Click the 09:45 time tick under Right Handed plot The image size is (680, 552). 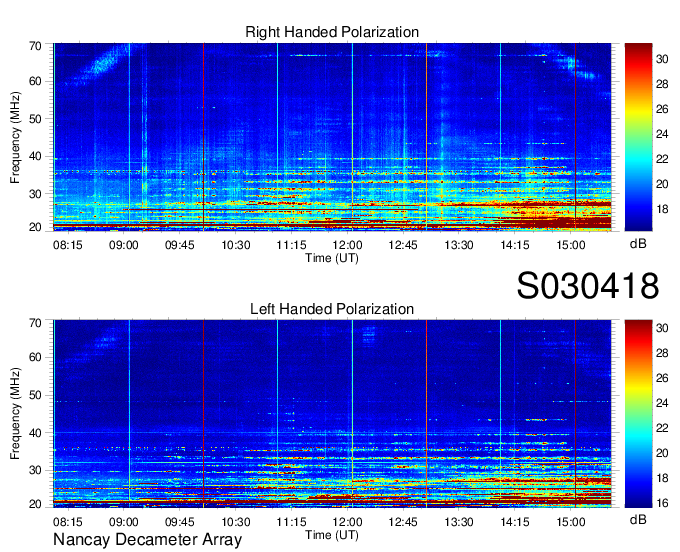click(179, 245)
